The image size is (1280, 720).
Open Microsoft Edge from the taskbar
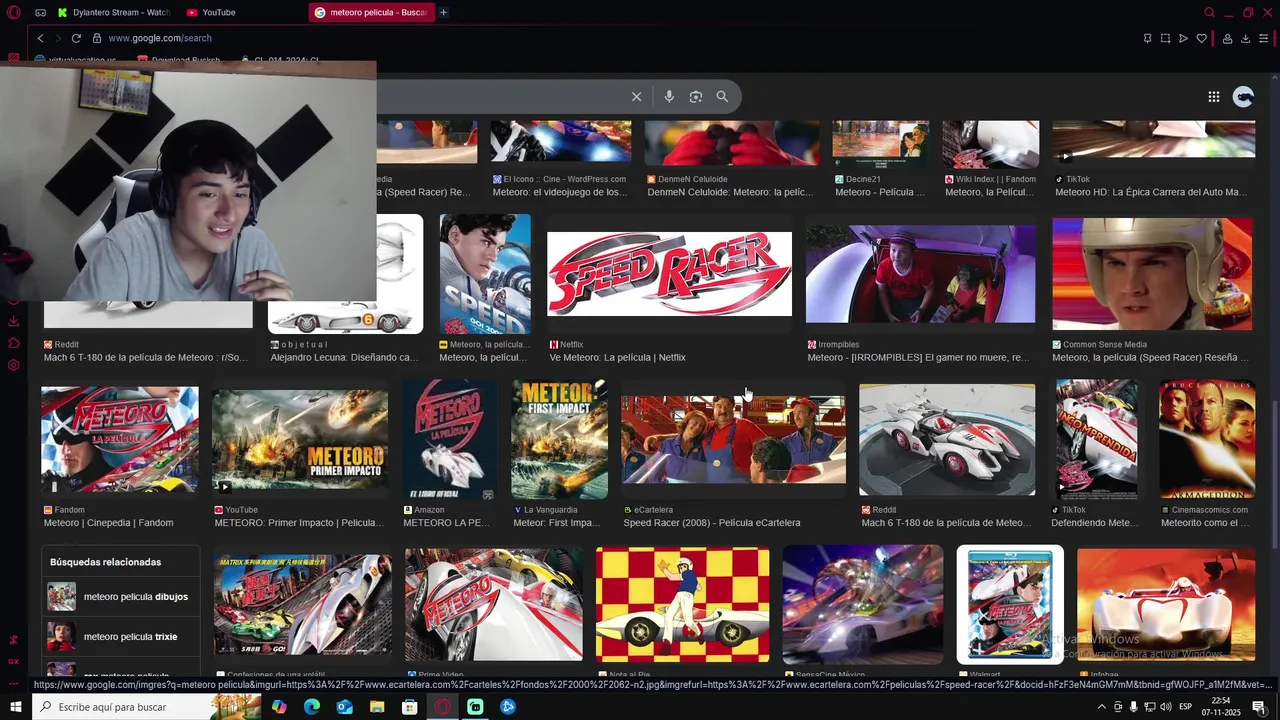pyautogui.click(x=312, y=707)
